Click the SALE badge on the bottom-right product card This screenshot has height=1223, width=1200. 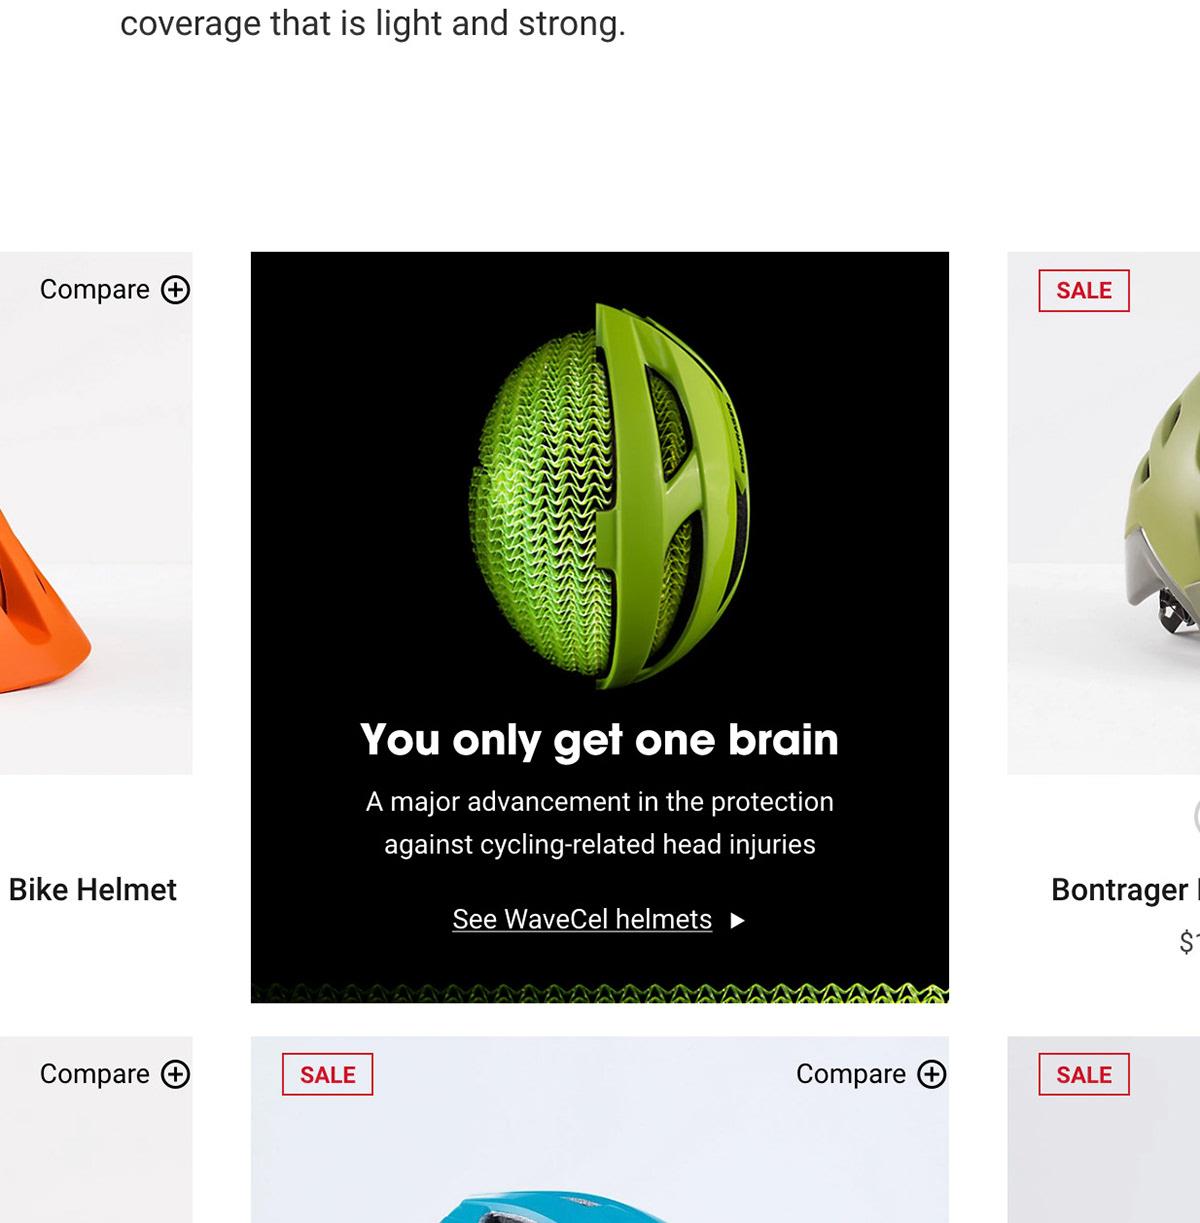[1084, 1075]
